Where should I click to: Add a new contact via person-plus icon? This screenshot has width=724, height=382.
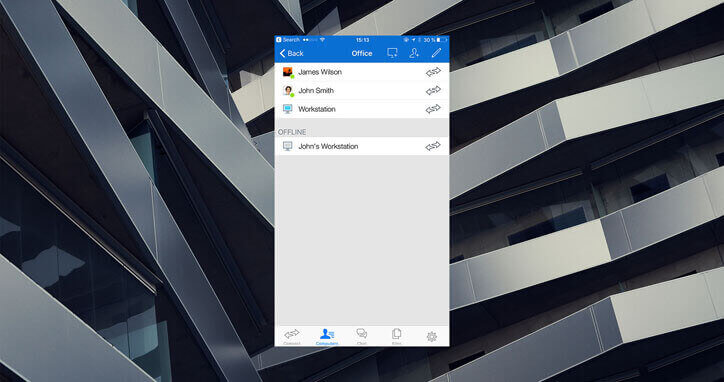tap(414, 53)
